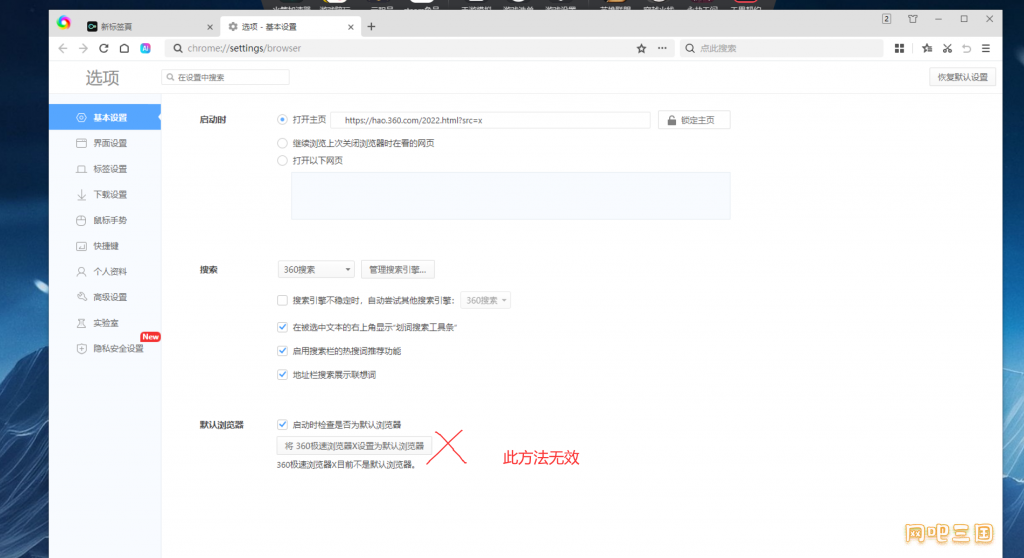Viewport: 1024px width, 558px height.
Task: Click the 360 browser logo icon
Action: (63, 23)
